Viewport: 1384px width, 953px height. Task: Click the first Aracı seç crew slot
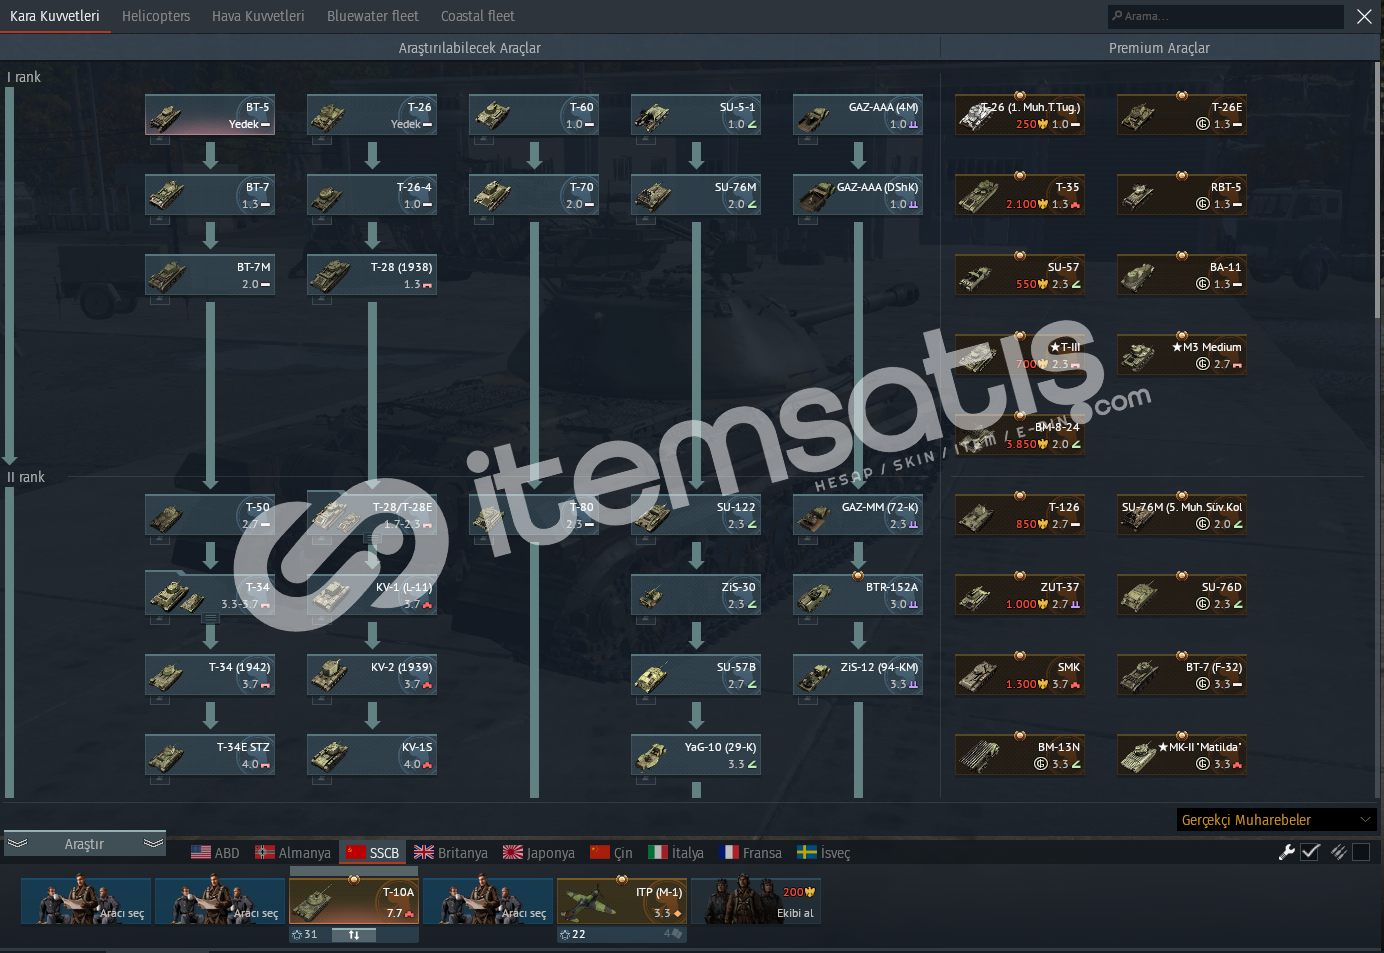coord(86,901)
